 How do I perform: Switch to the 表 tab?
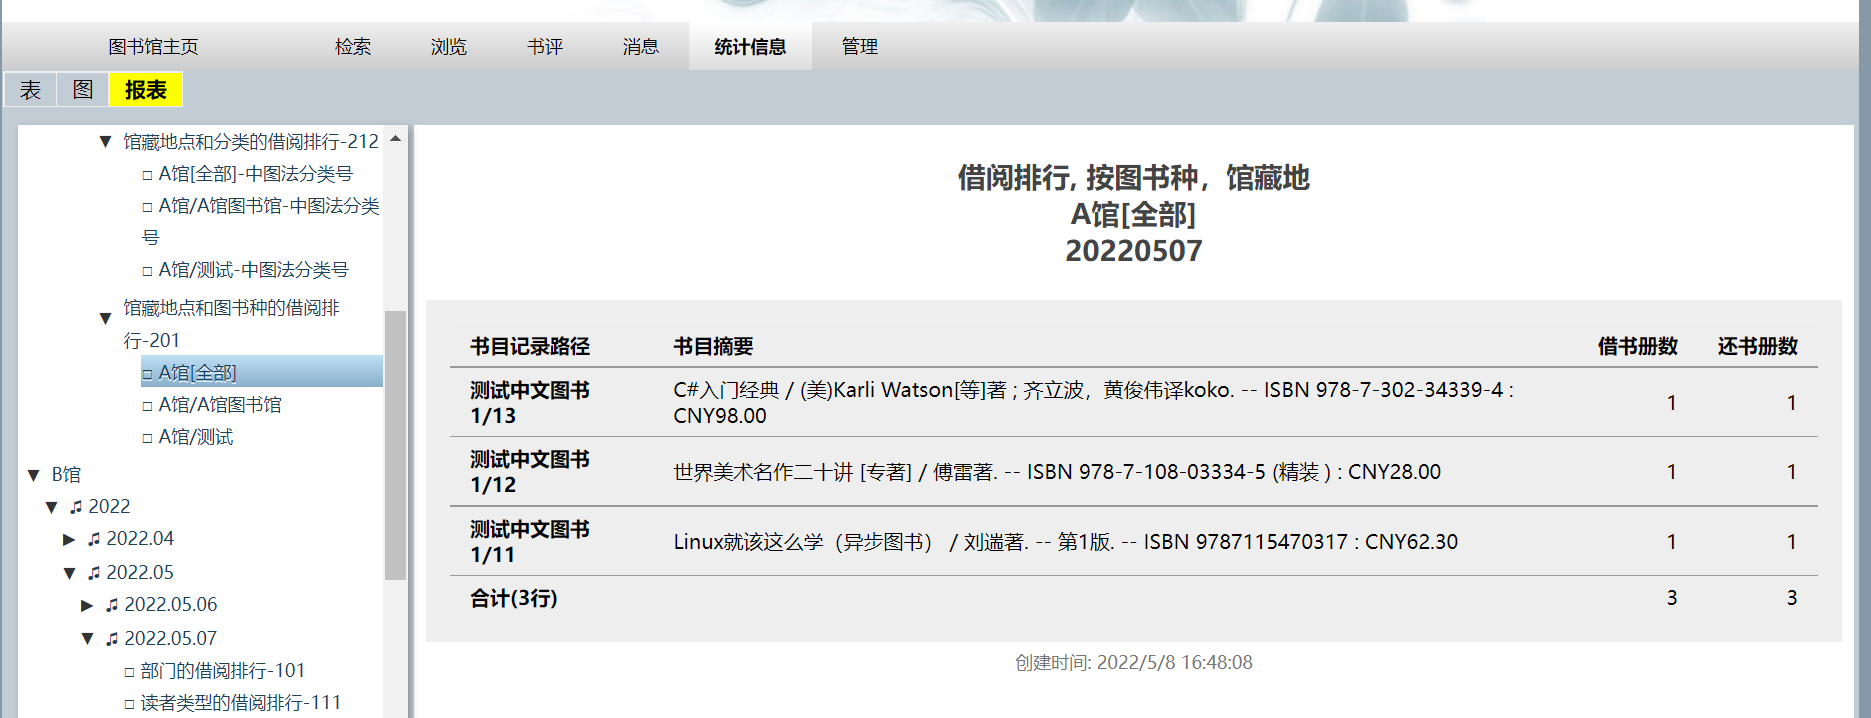point(31,90)
